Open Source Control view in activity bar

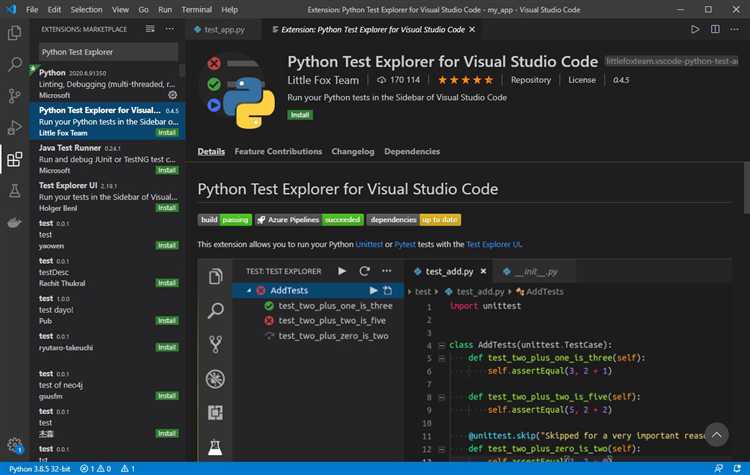pos(14,96)
